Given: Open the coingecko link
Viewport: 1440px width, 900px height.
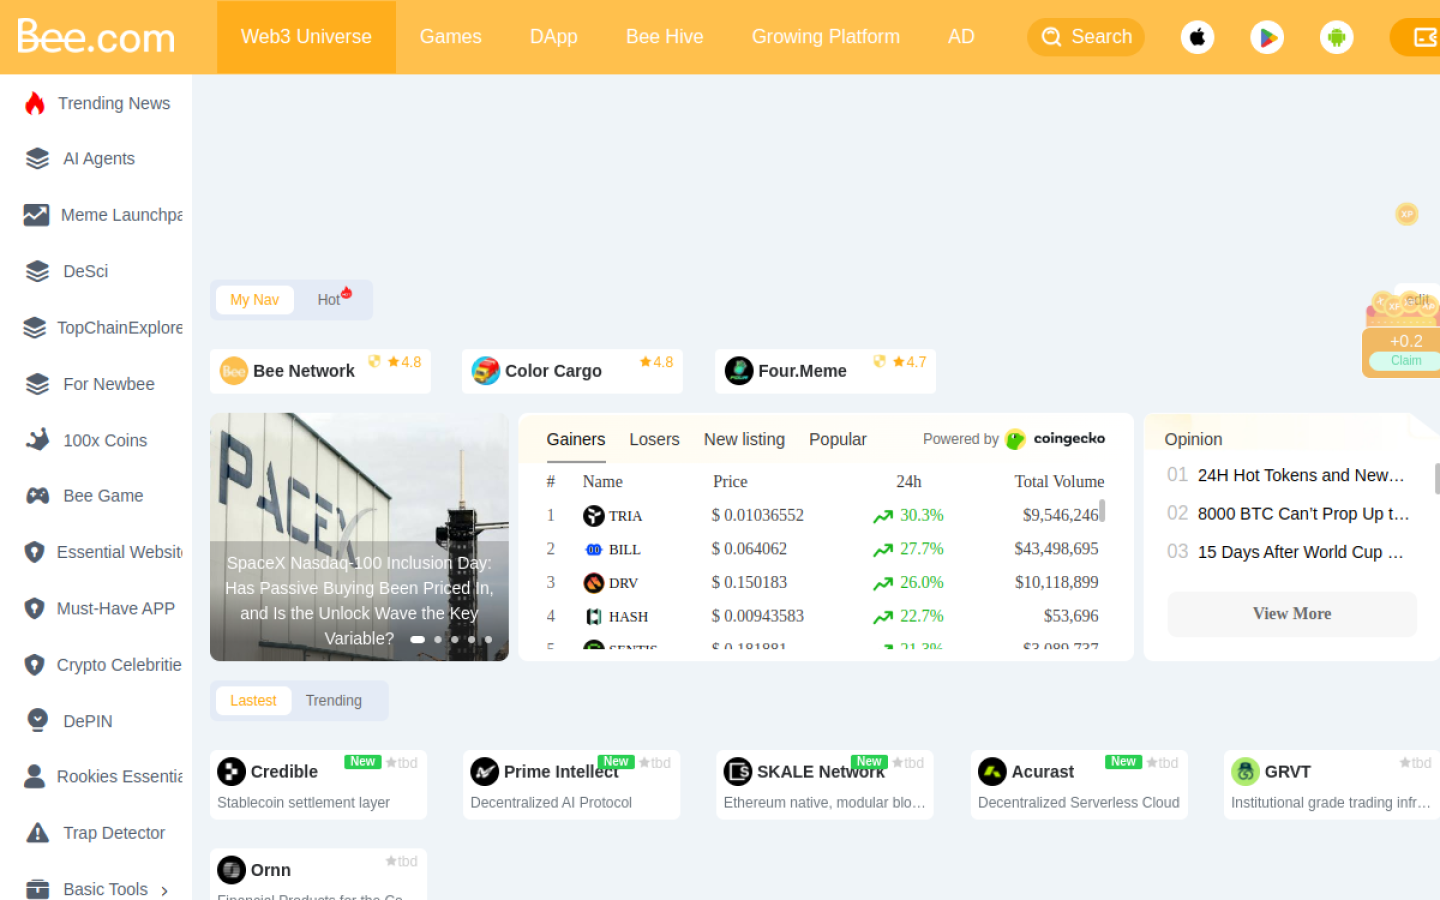Looking at the screenshot, I should point(1056,439).
